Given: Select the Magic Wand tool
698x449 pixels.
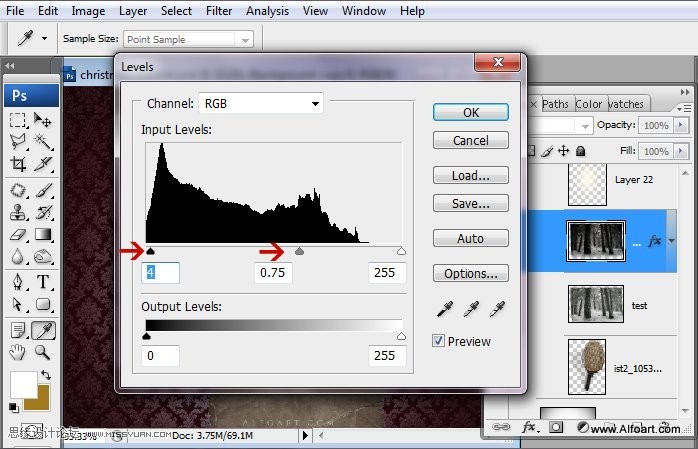Looking at the screenshot, I should pos(43,142).
